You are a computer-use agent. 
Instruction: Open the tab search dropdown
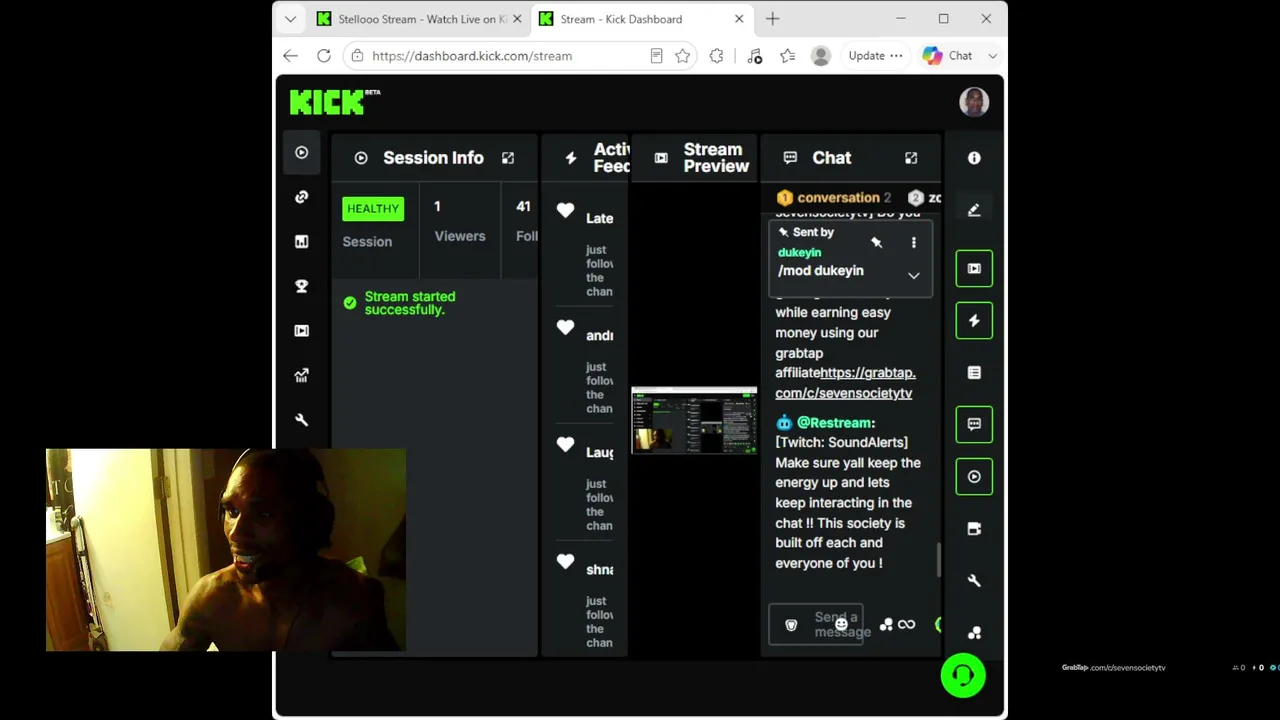290,19
